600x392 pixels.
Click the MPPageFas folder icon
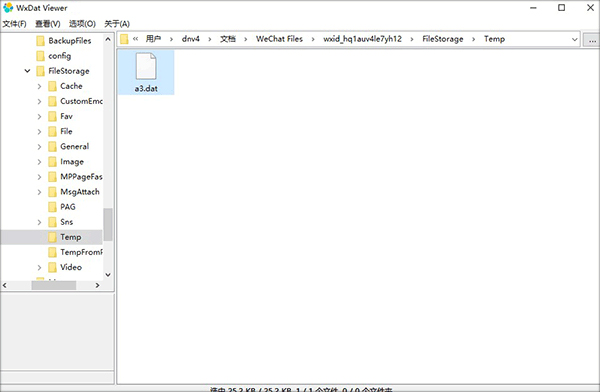click(x=52, y=176)
